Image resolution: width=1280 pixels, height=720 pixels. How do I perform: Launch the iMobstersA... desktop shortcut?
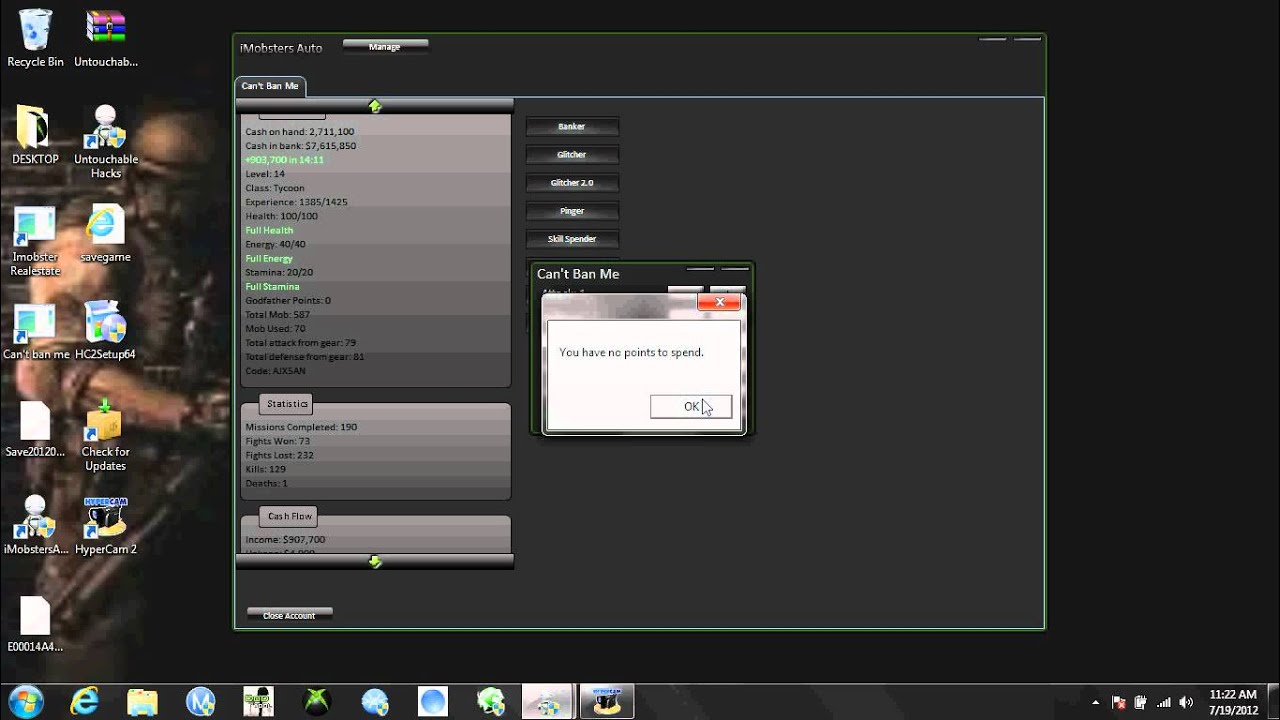coord(35,526)
